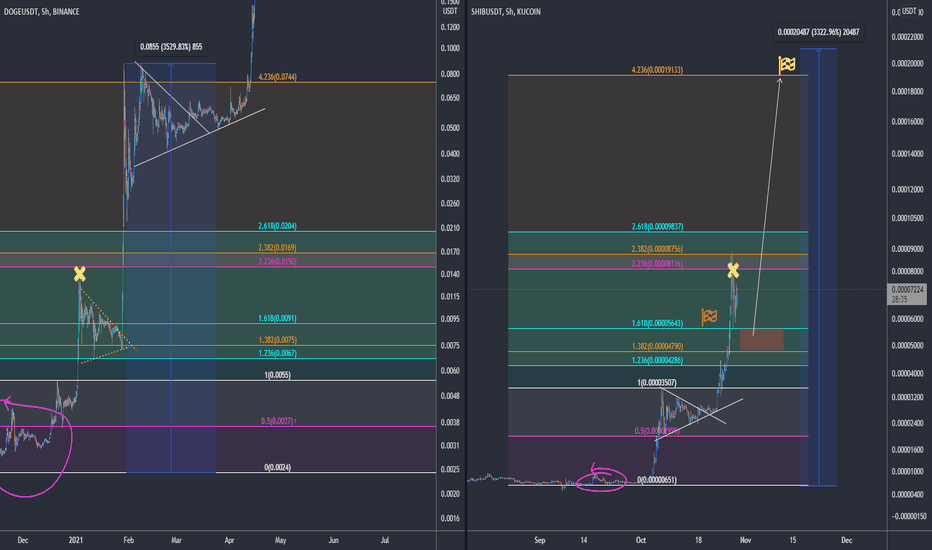Click the Nov label on the SHIB time axis
This screenshot has height=550, width=932.
coord(745,540)
